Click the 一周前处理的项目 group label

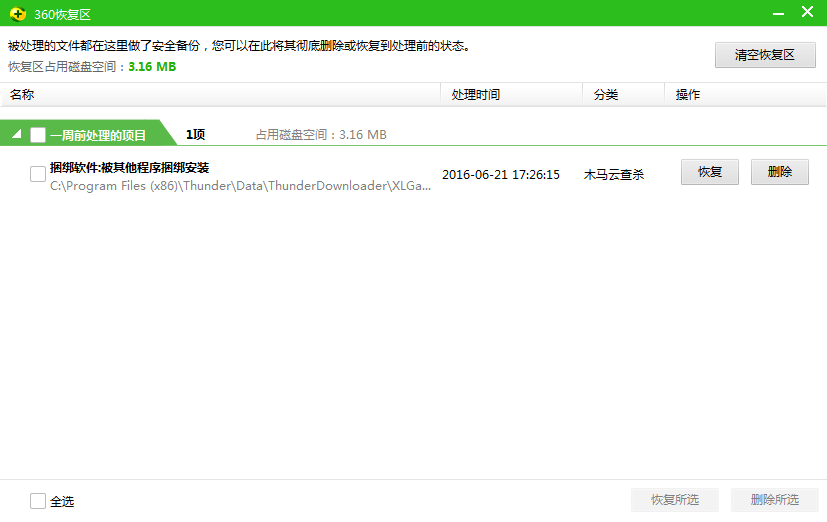(x=98, y=136)
